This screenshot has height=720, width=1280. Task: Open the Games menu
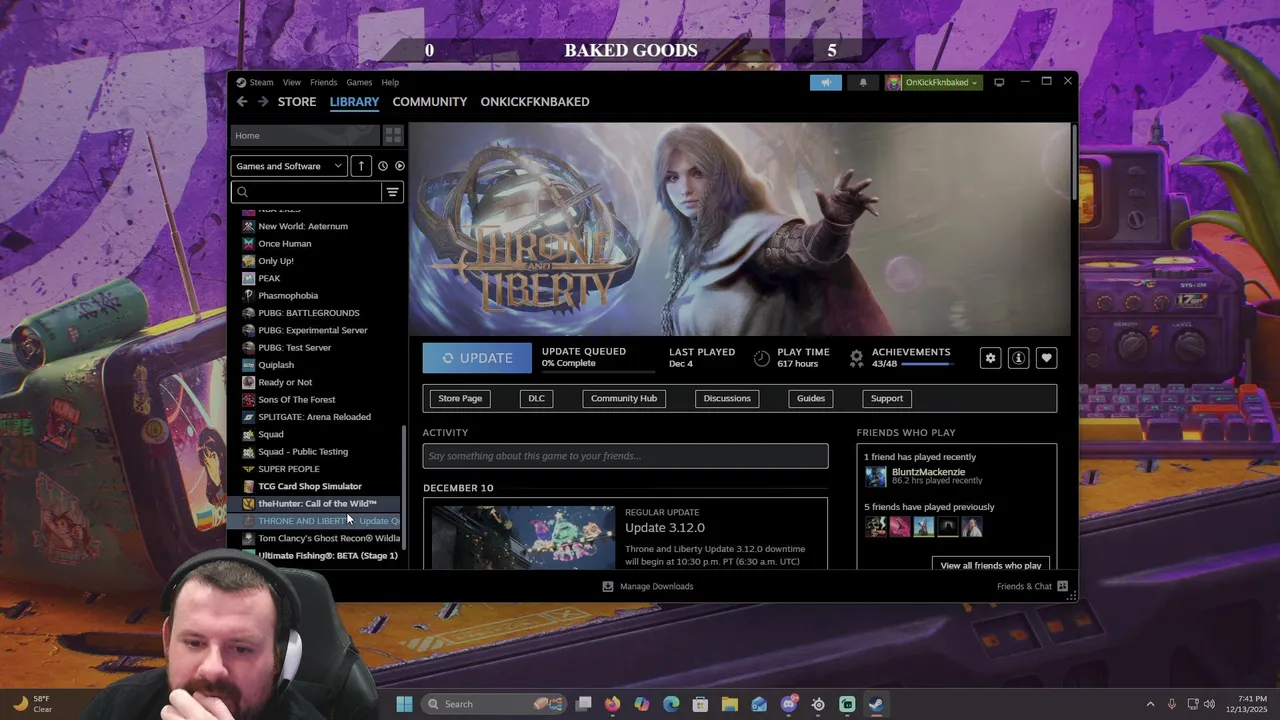click(x=359, y=82)
